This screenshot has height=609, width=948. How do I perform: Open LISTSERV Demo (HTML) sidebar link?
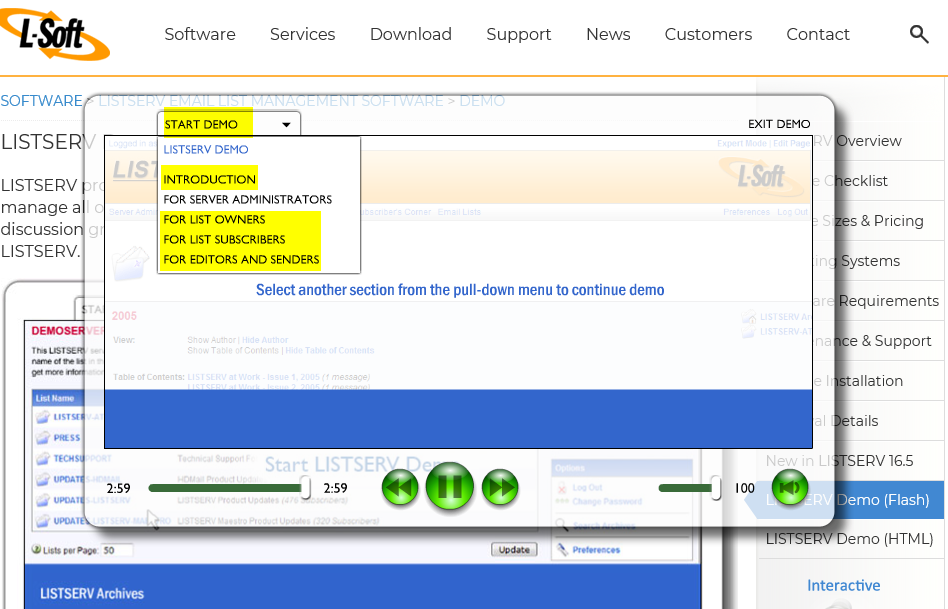[849, 538]
